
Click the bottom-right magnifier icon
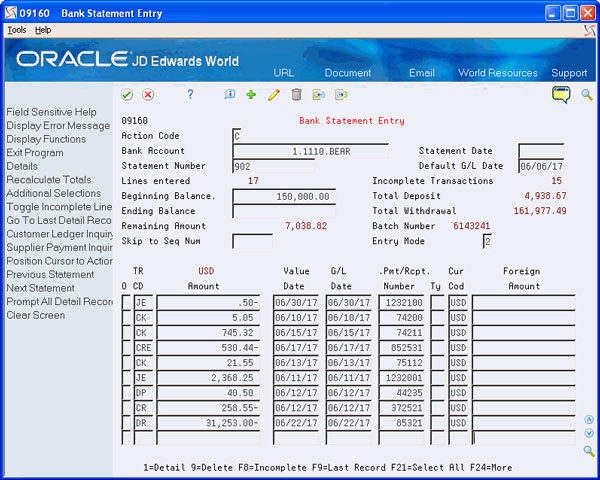click(x=589, y=451)
